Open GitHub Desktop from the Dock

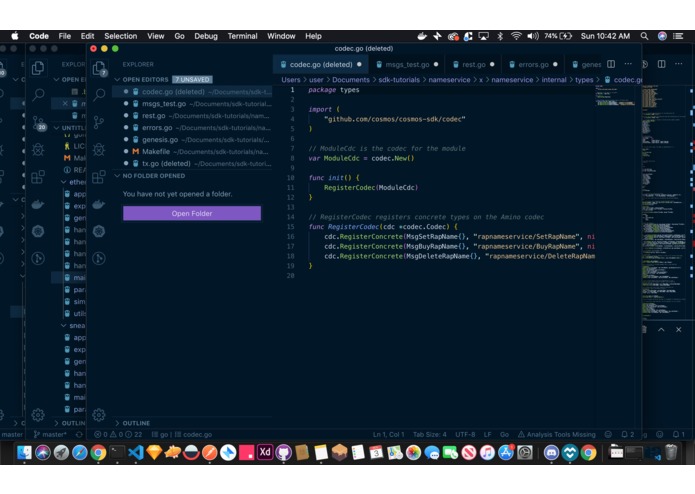point(284,452)
